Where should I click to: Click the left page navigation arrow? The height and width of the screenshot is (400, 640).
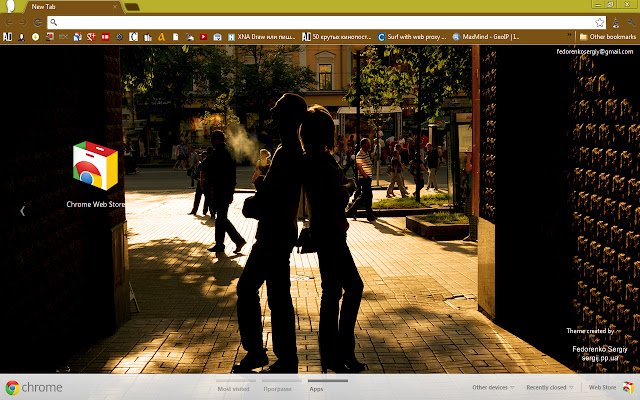pos(22,210)
